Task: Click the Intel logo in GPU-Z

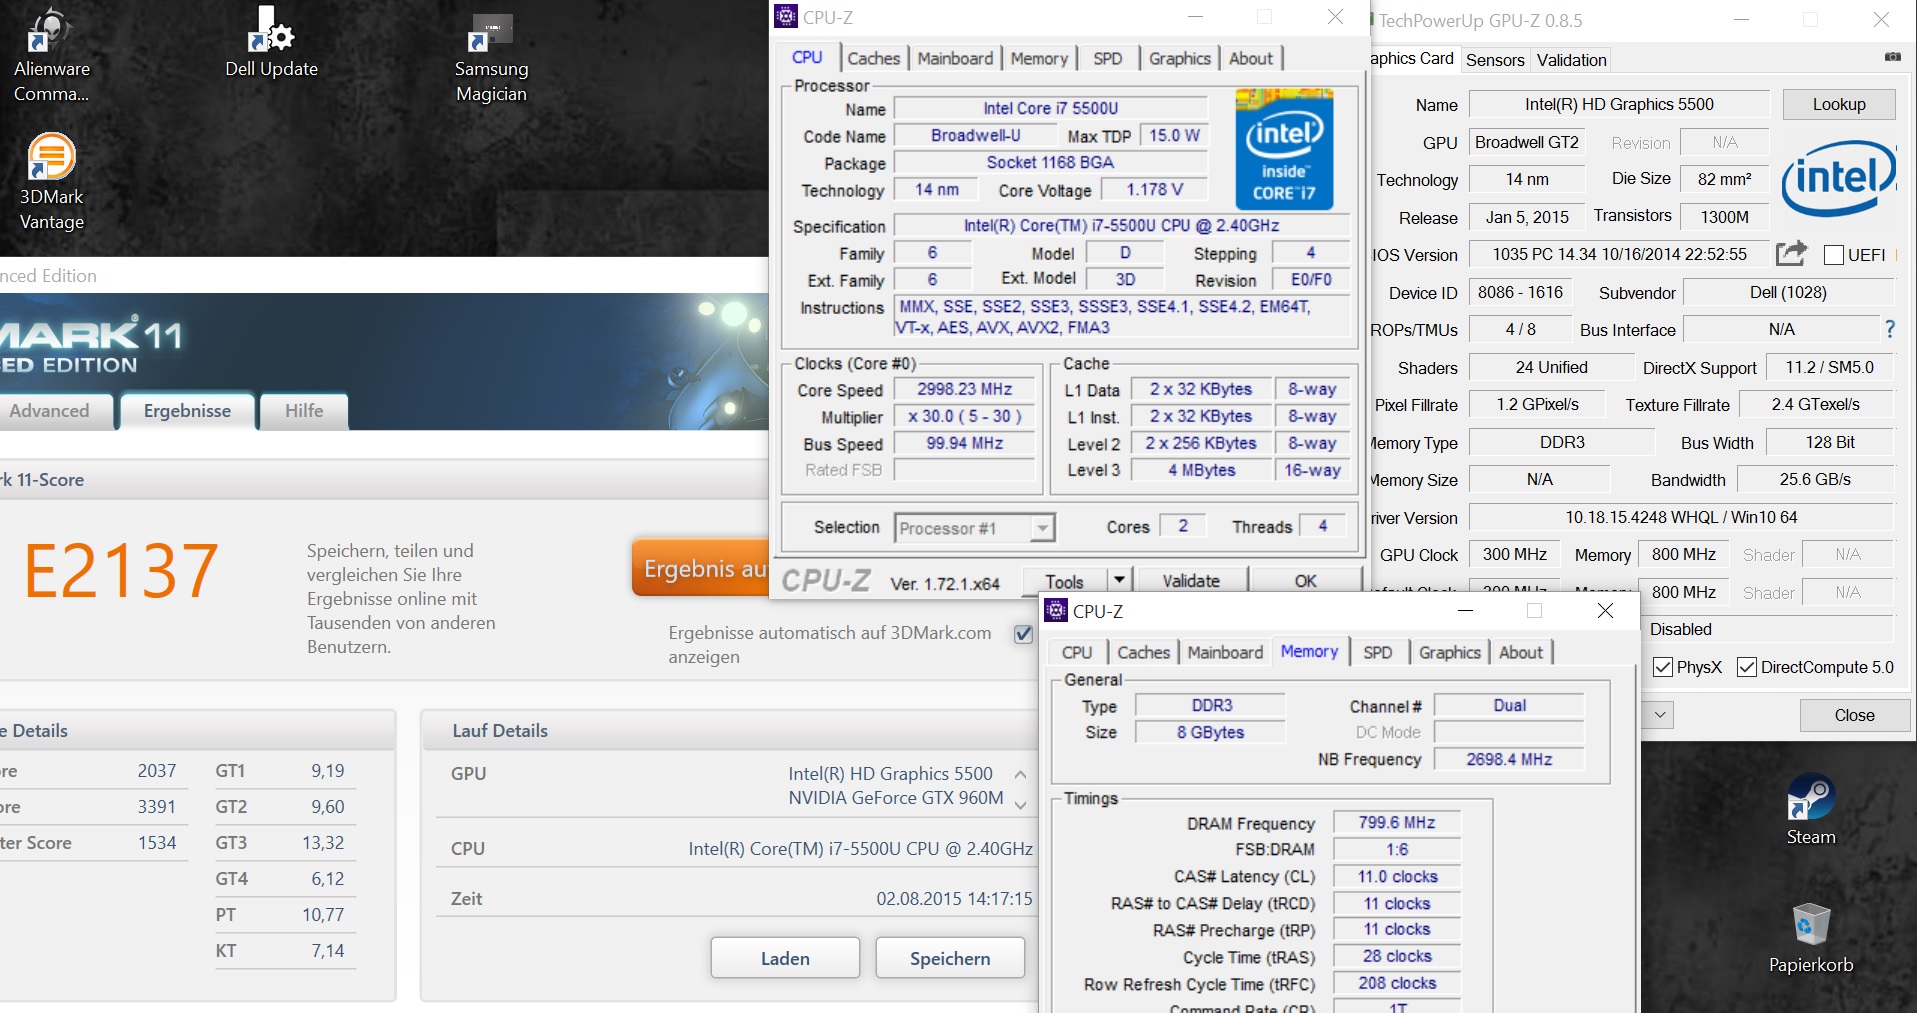Action: (x=1838, y=179)
